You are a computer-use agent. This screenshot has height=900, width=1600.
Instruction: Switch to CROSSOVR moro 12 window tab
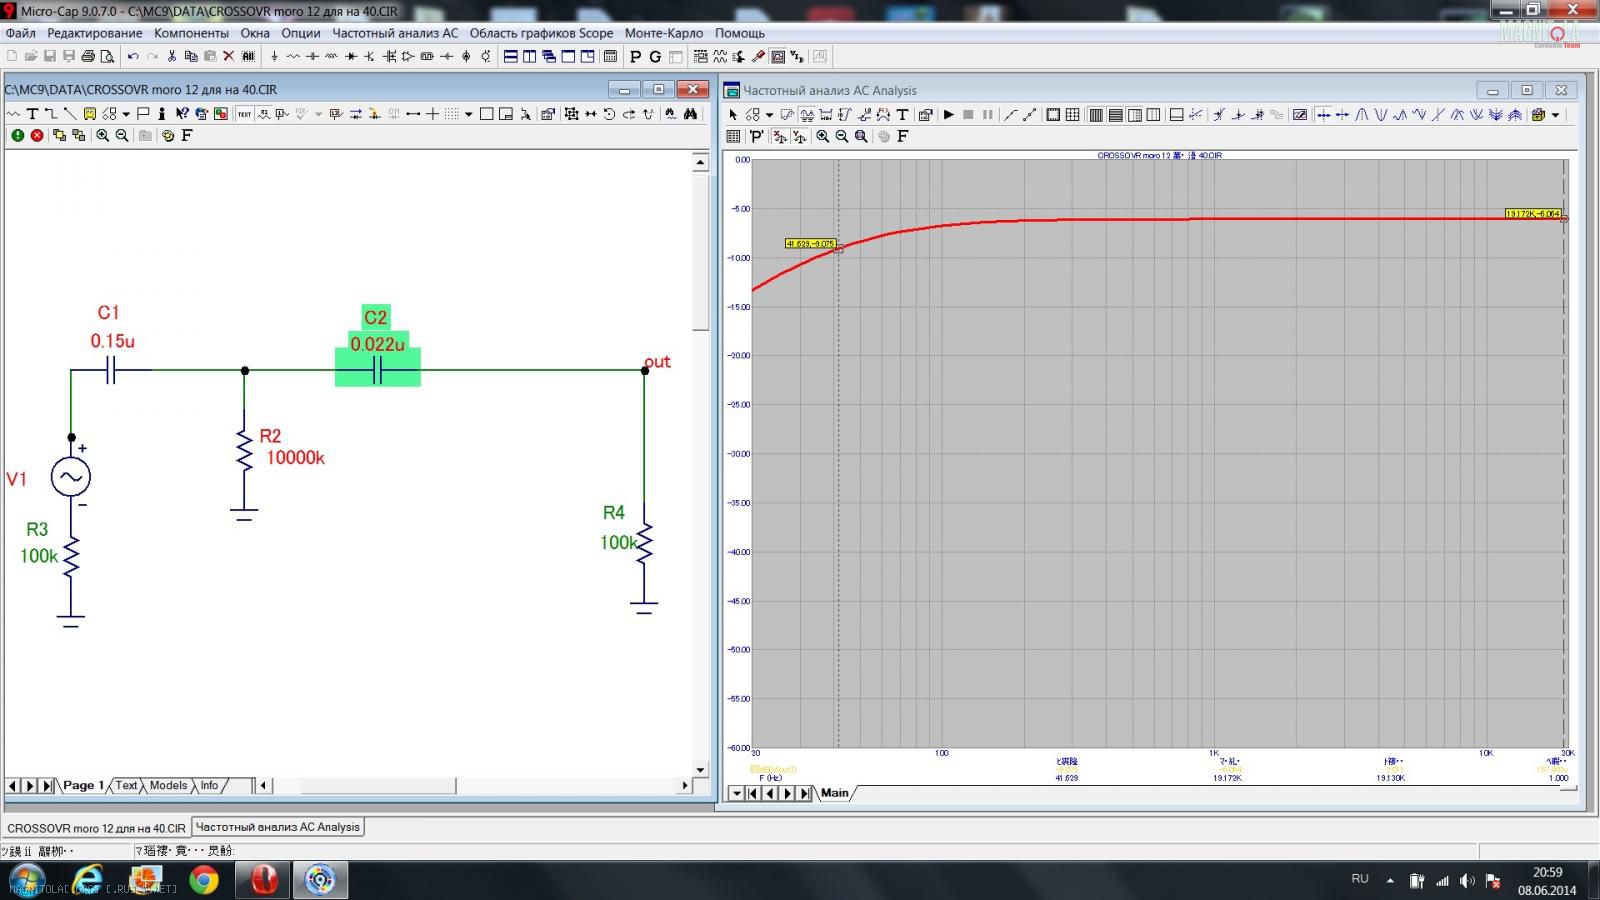click(x=96, y=828)
